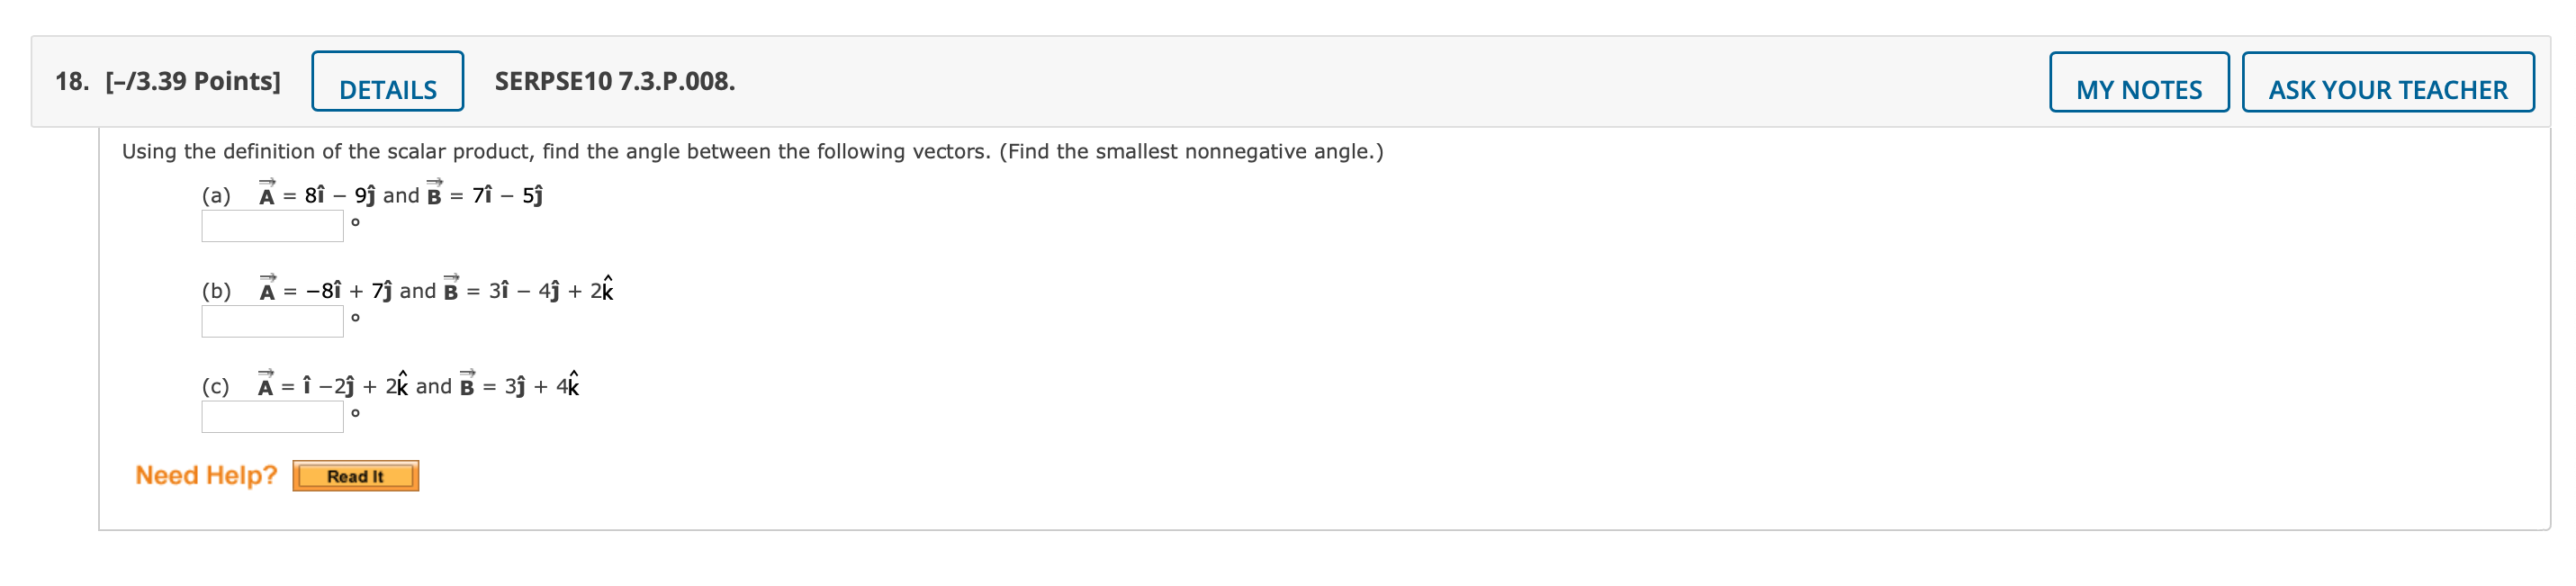Viewport: 2576px width, 586px height.
Task: Click the Need Help? label
Action: coord(207,476)
